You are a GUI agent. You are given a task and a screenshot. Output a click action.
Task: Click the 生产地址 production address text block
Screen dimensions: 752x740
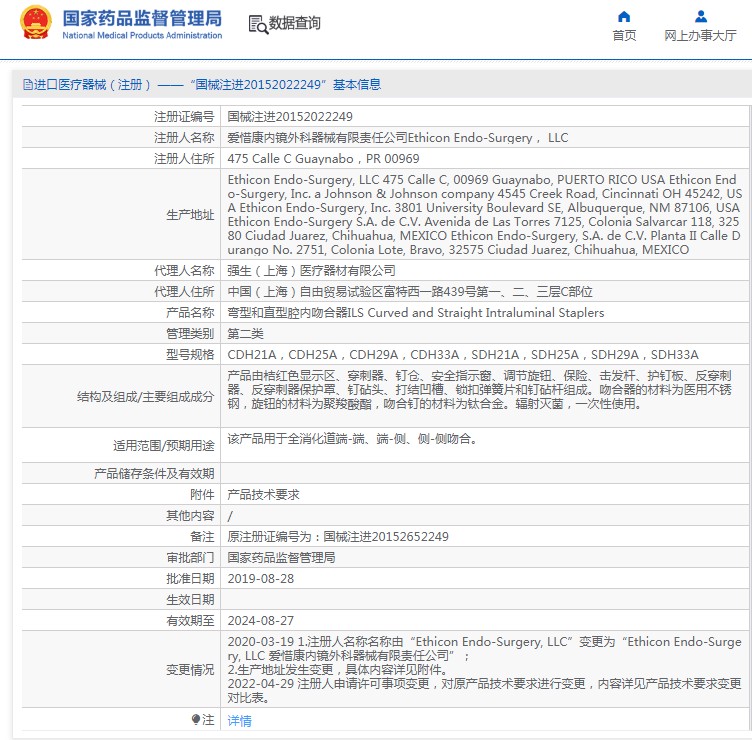[x=484, y=214]
